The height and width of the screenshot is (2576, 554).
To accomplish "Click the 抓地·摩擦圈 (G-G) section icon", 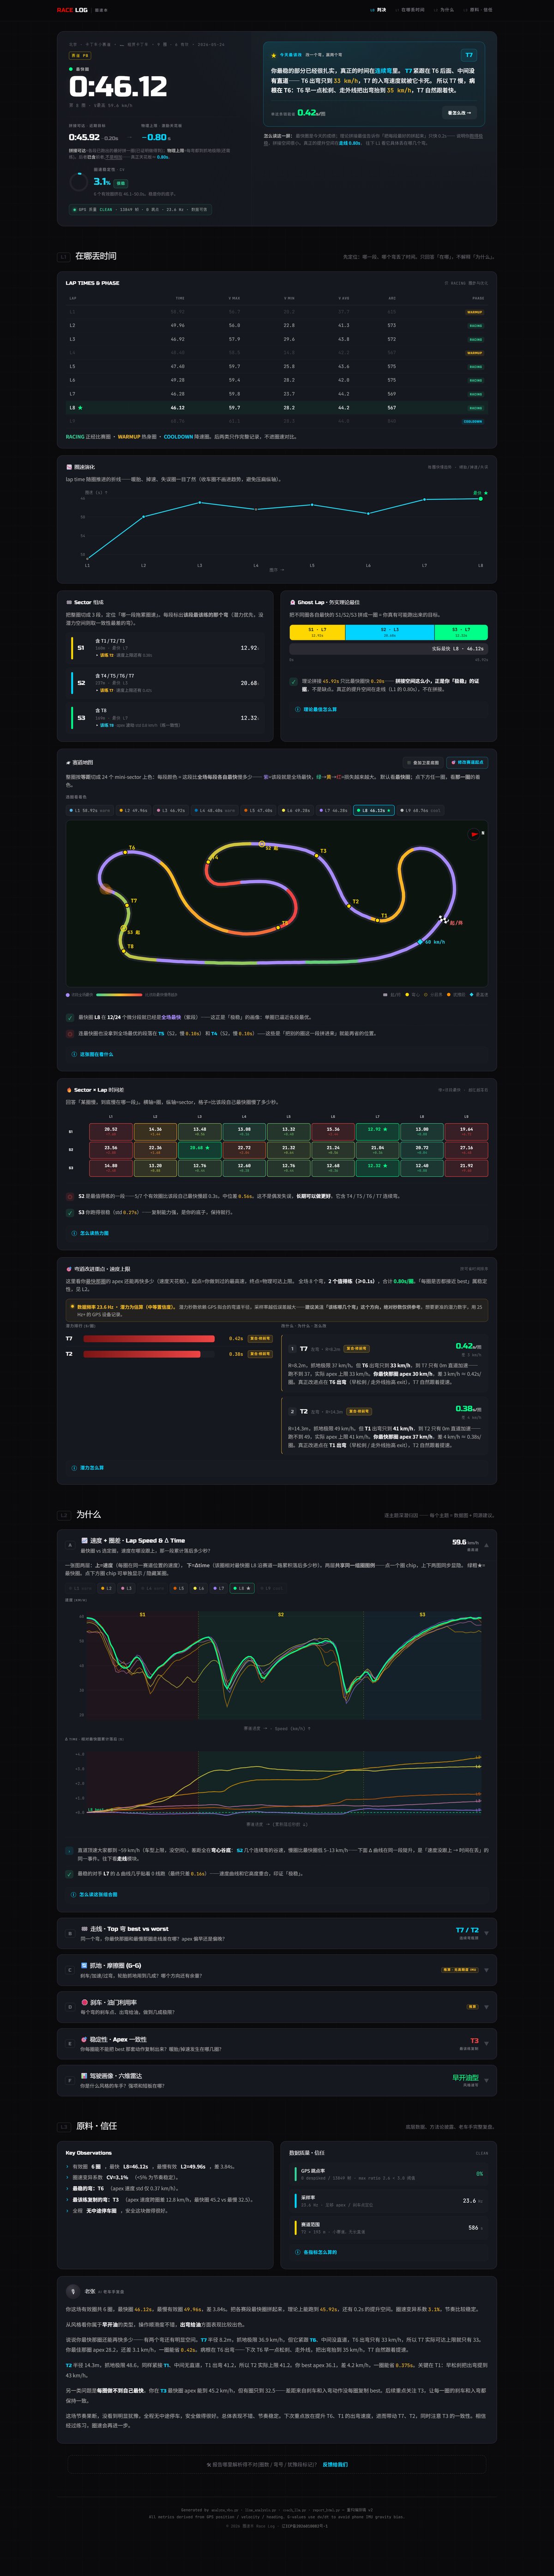I will click(x=84, y=1965).
